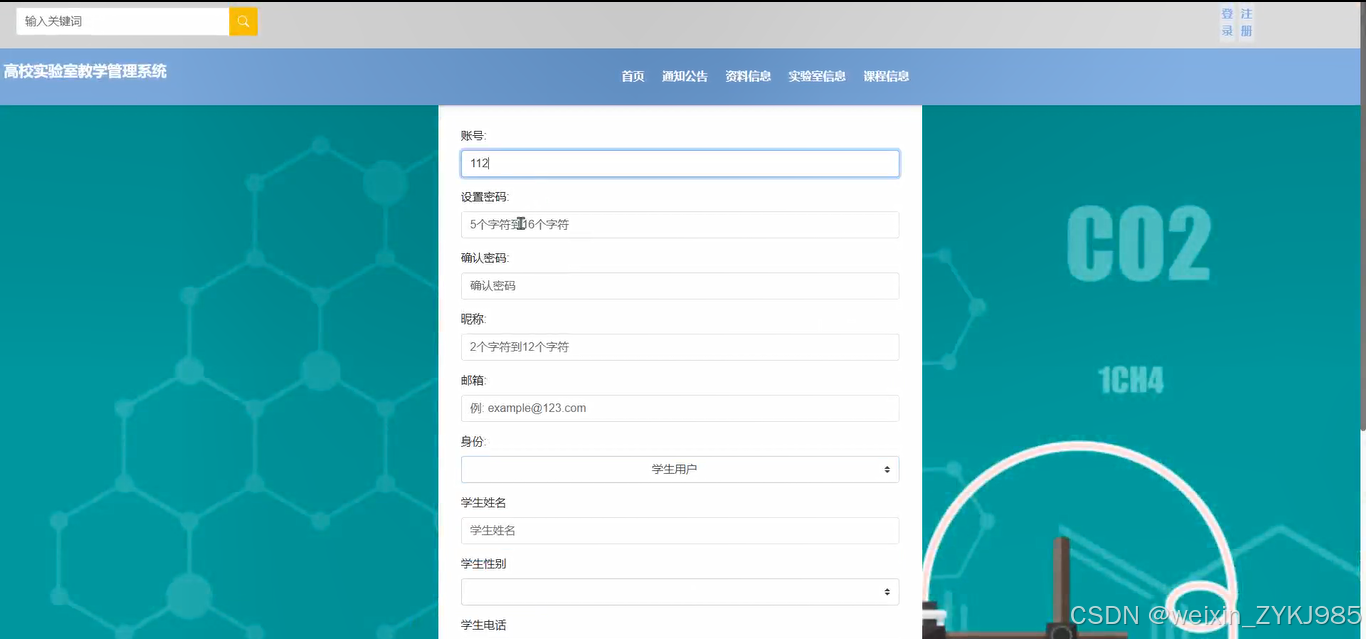Open the 身份 dropdown showing 学生用户
Image resolution: width=1366 pixels, height=639 pixels.
click(680, 469)
